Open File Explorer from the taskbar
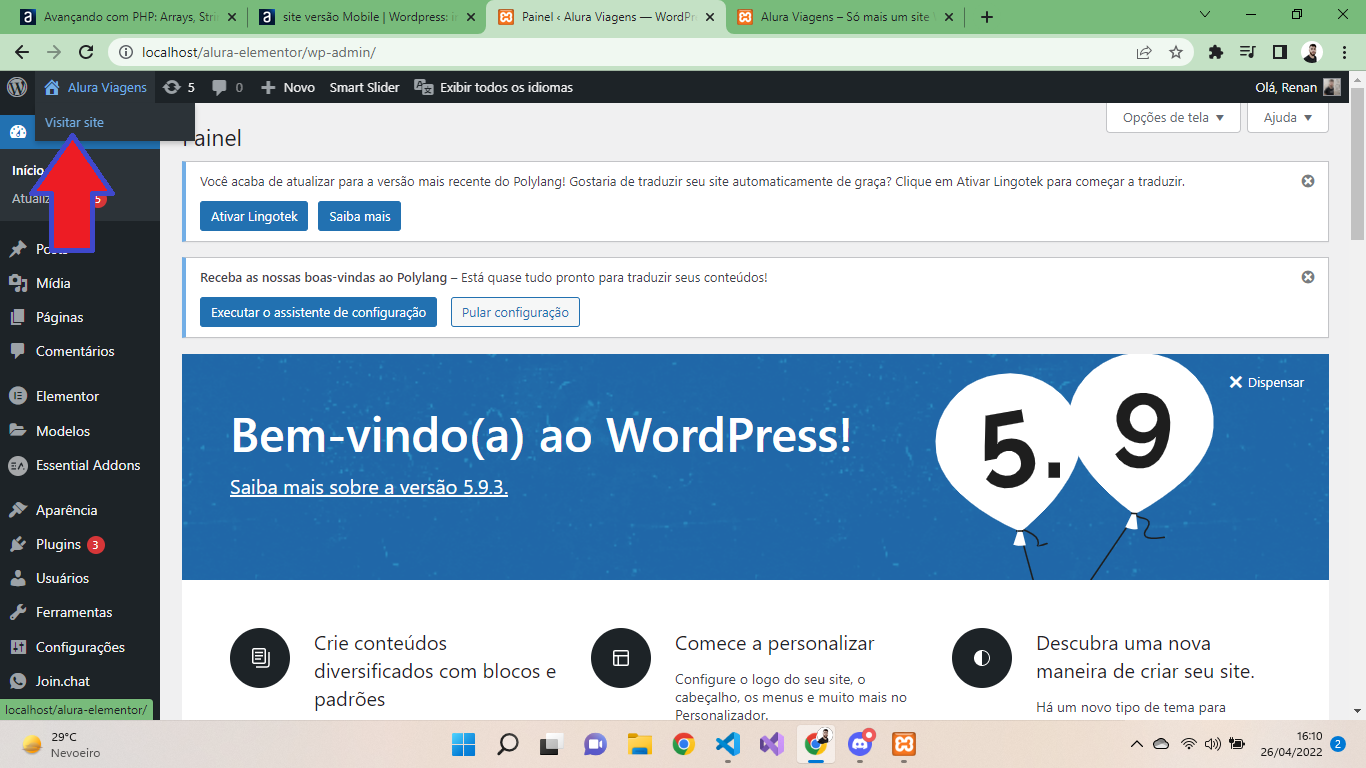This screenshot has width=1366, height=768. click(x=640, y=744)
